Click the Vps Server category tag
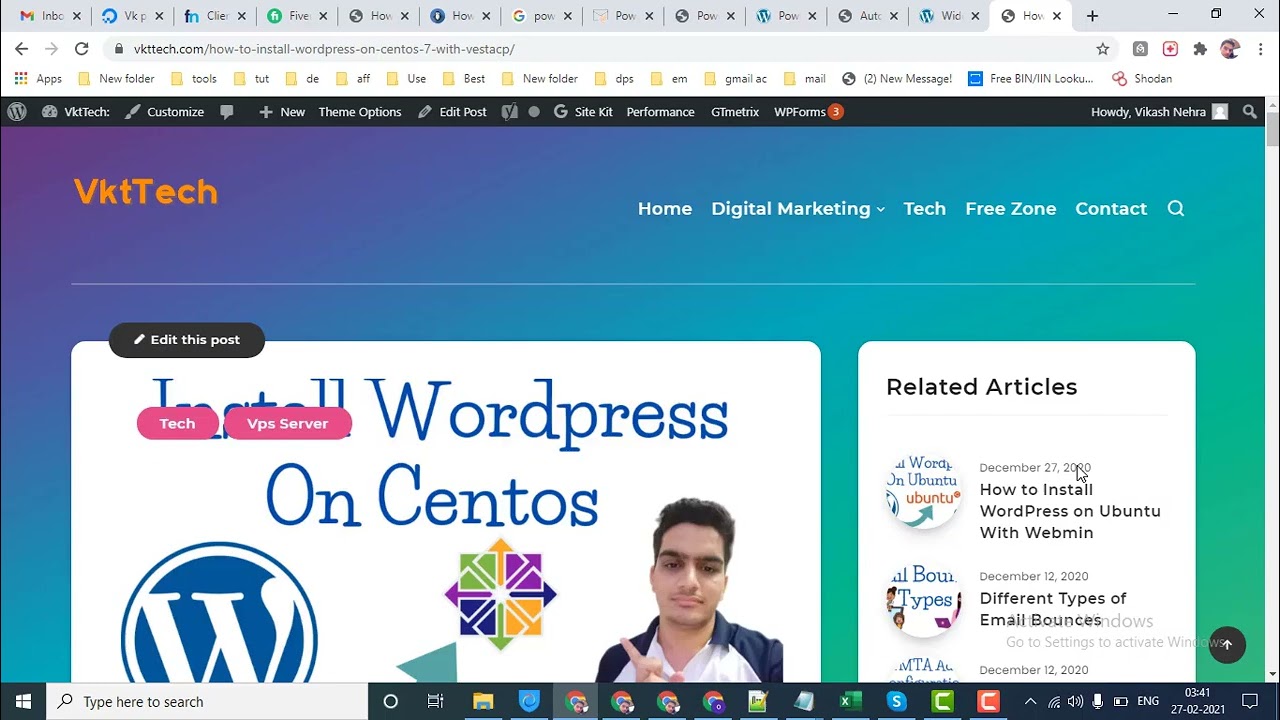1280x720 pixels. click(287, 423)
